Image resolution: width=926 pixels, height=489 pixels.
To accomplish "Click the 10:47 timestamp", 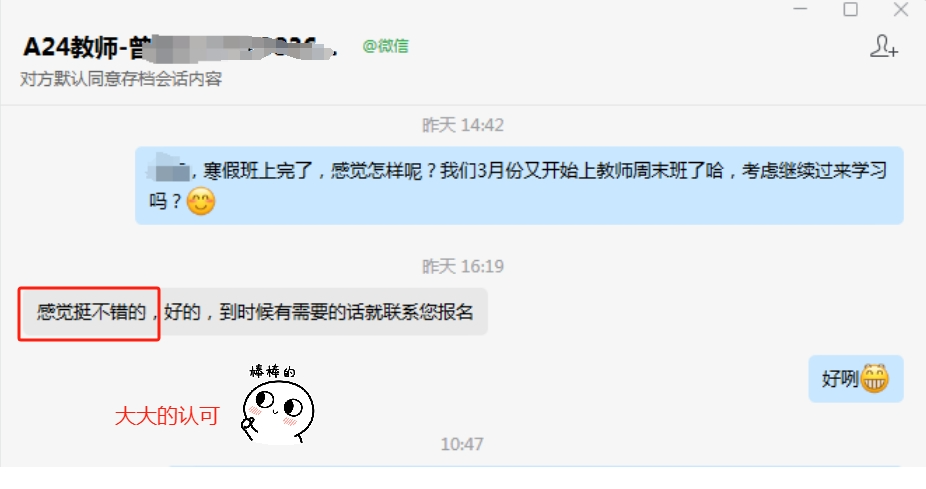I will click(x=462, y=444).
